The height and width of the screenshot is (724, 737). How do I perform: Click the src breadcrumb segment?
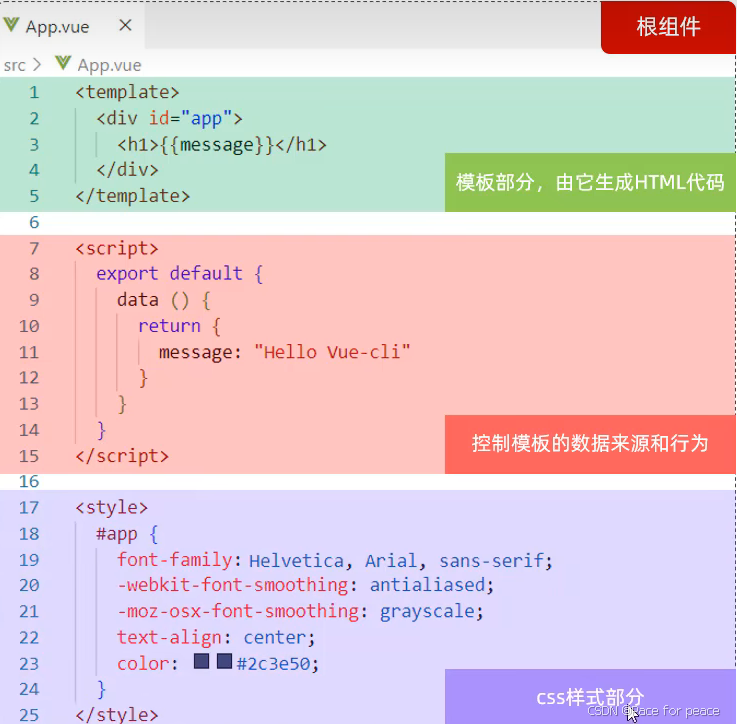[14, 65]
